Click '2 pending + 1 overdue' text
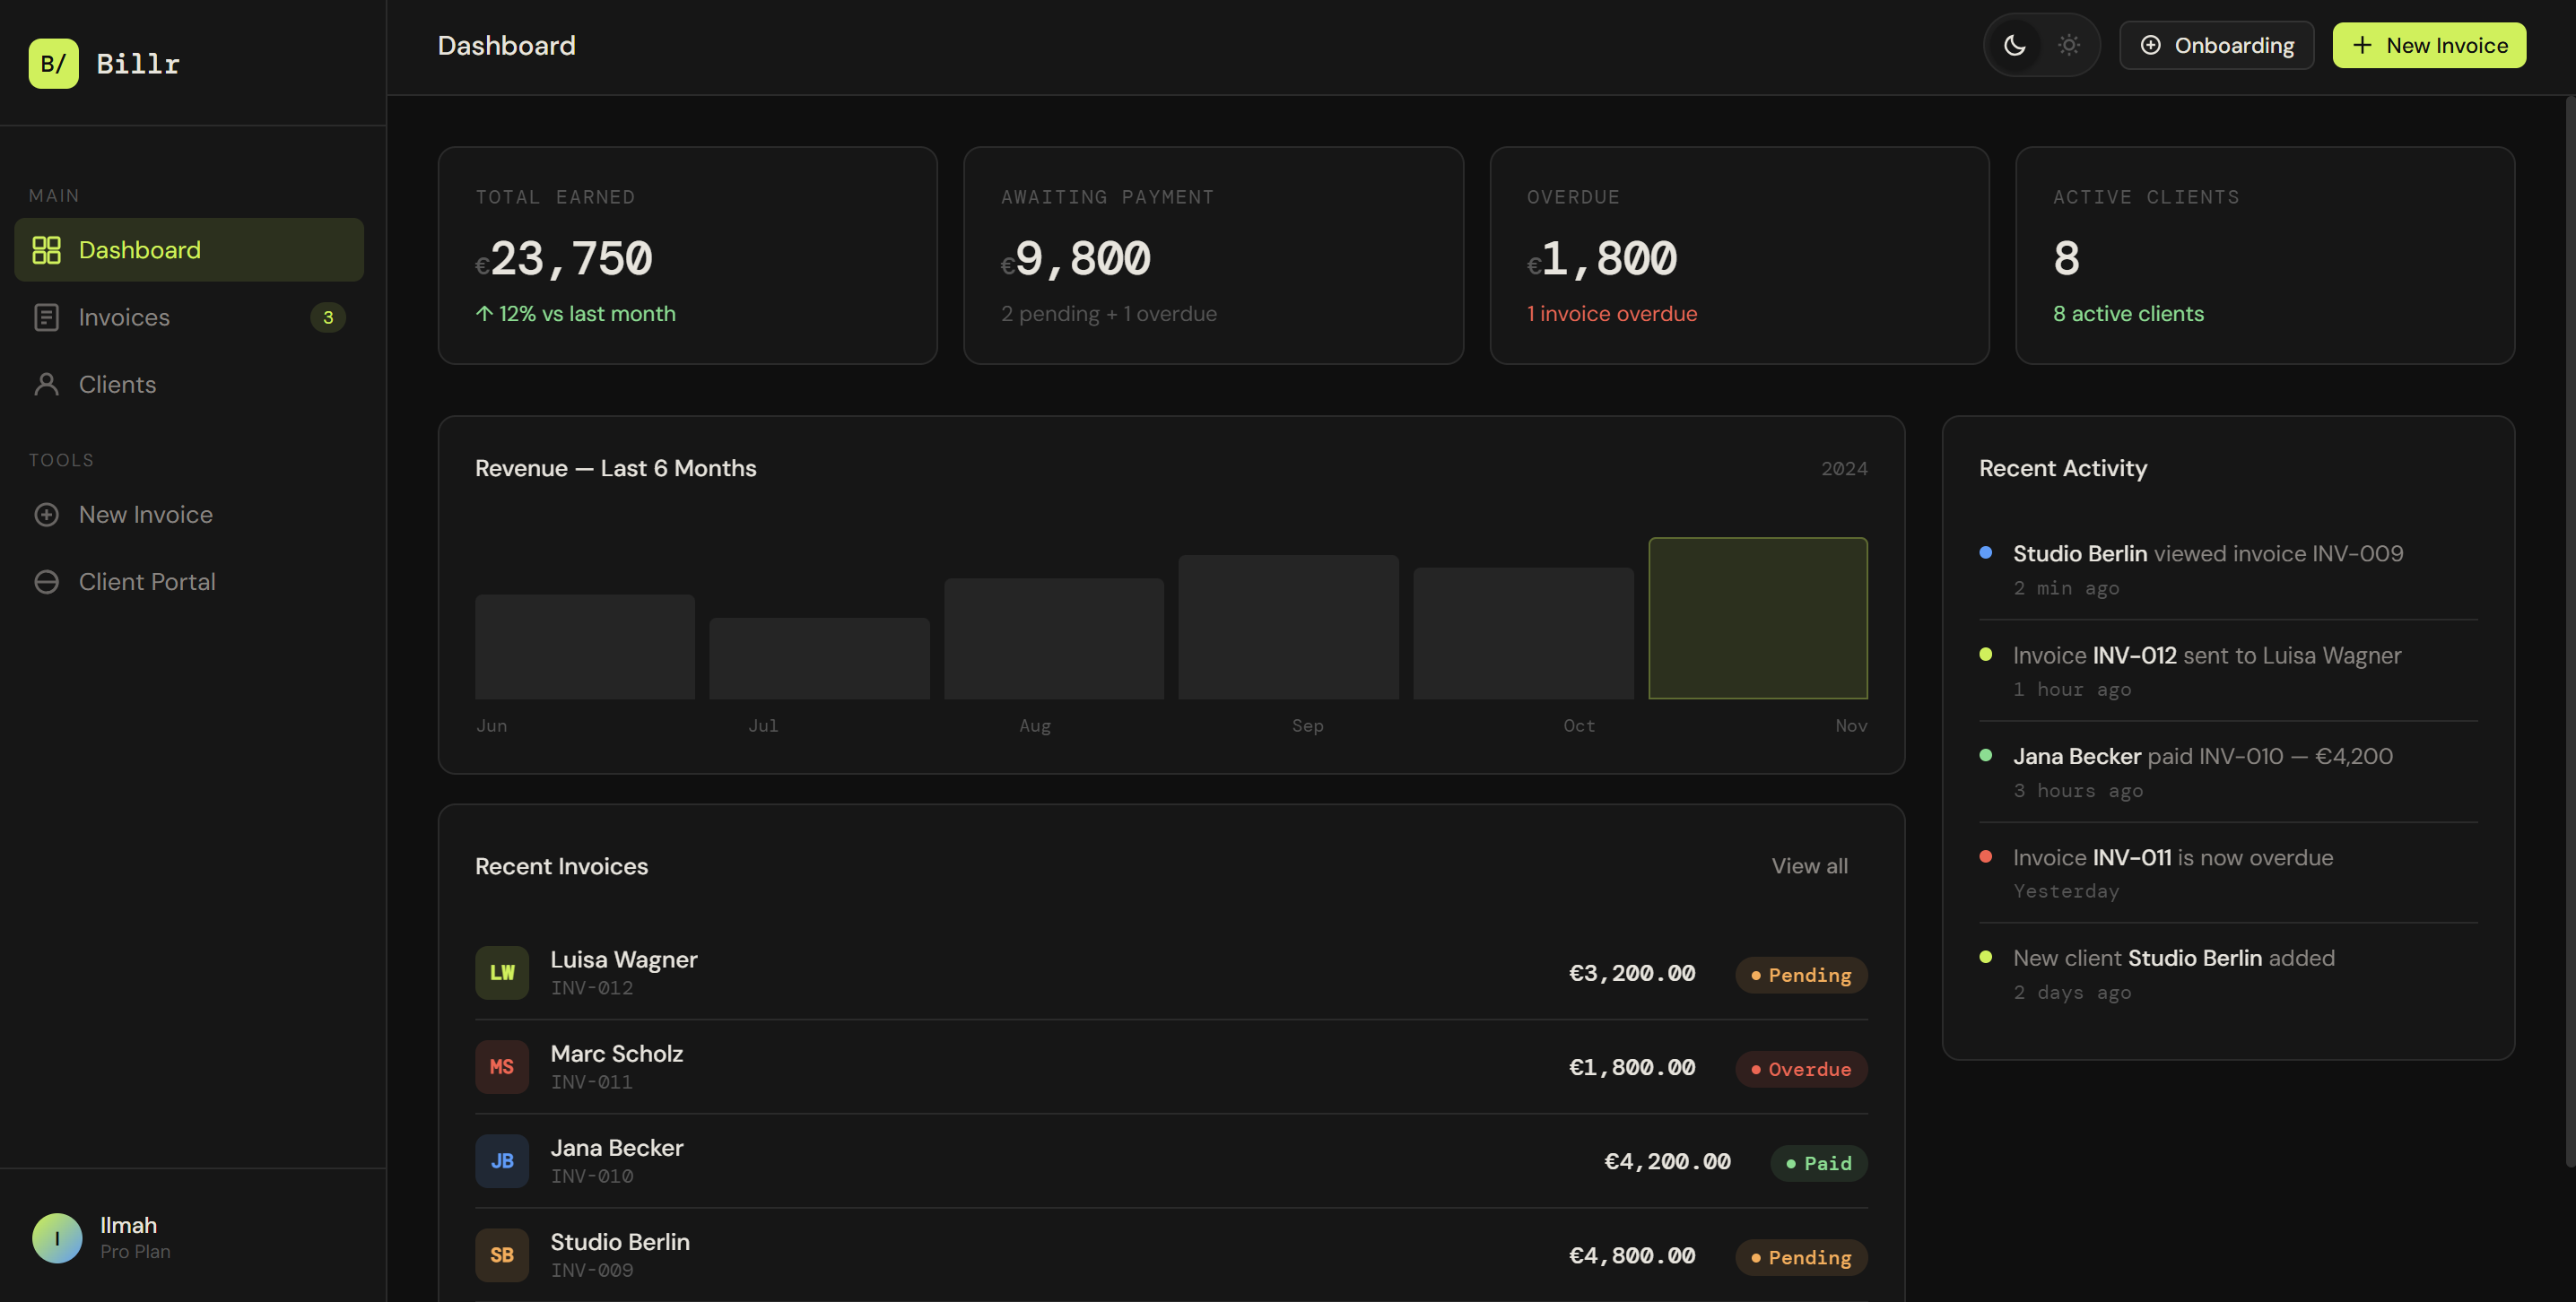Viewport: 2576px width, 1302px height. [1109, 313]
